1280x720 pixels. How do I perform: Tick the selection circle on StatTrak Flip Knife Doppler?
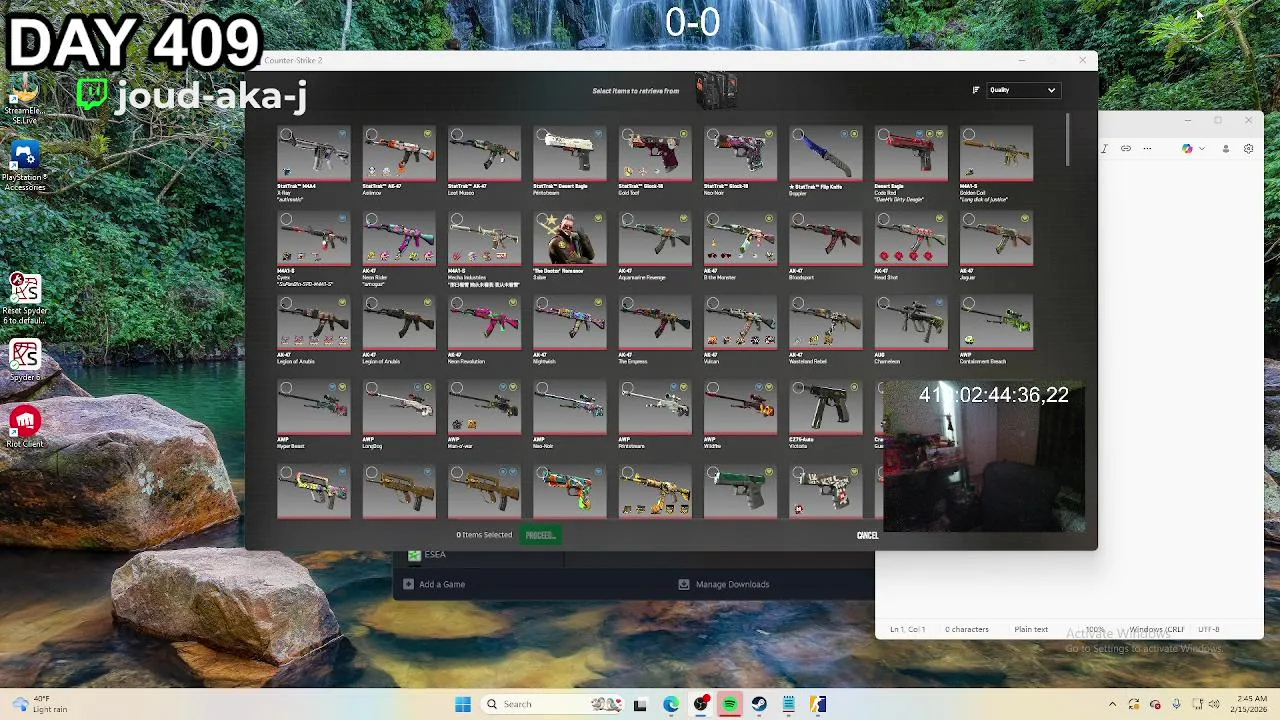point(798,135)
